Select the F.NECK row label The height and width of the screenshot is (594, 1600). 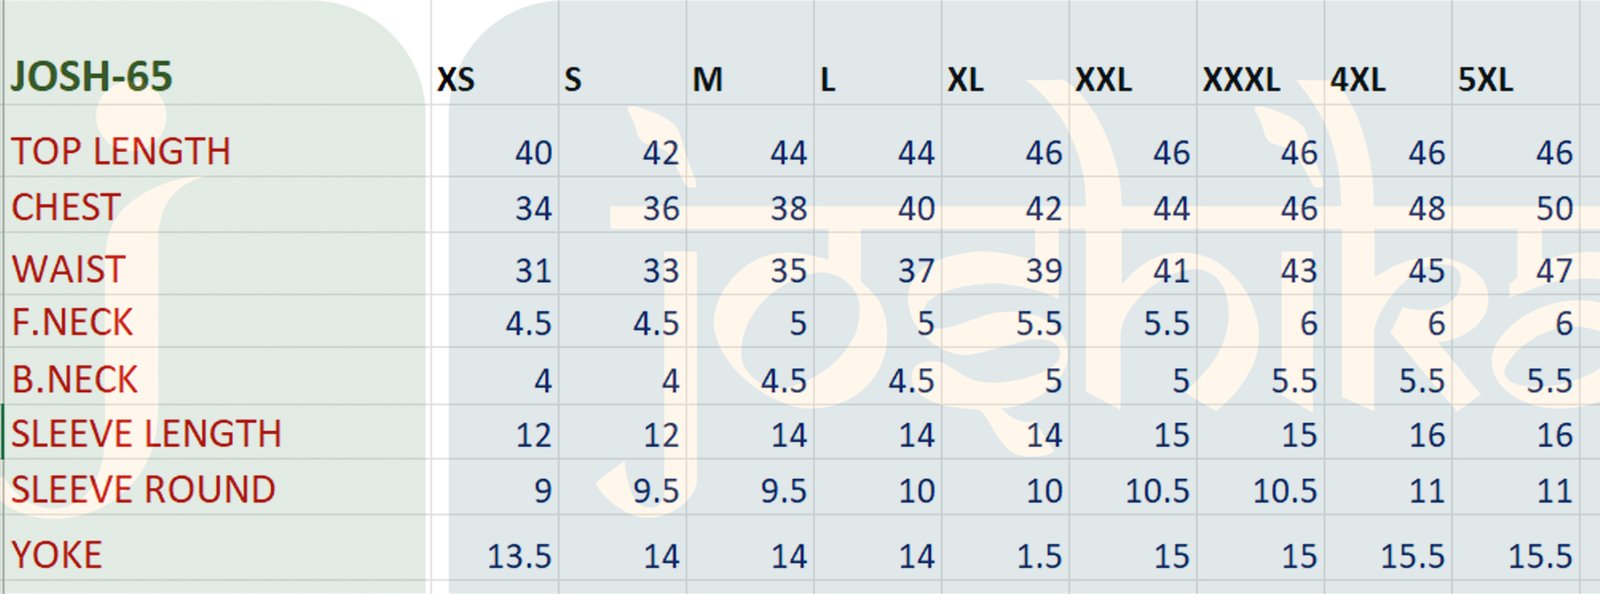tap(73, 323)
